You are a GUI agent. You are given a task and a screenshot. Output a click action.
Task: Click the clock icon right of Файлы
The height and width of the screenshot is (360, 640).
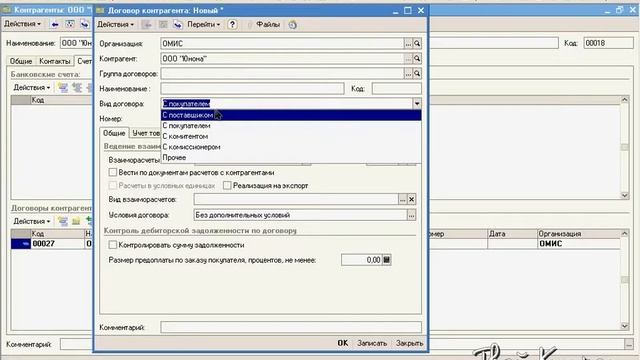point(293,24)
